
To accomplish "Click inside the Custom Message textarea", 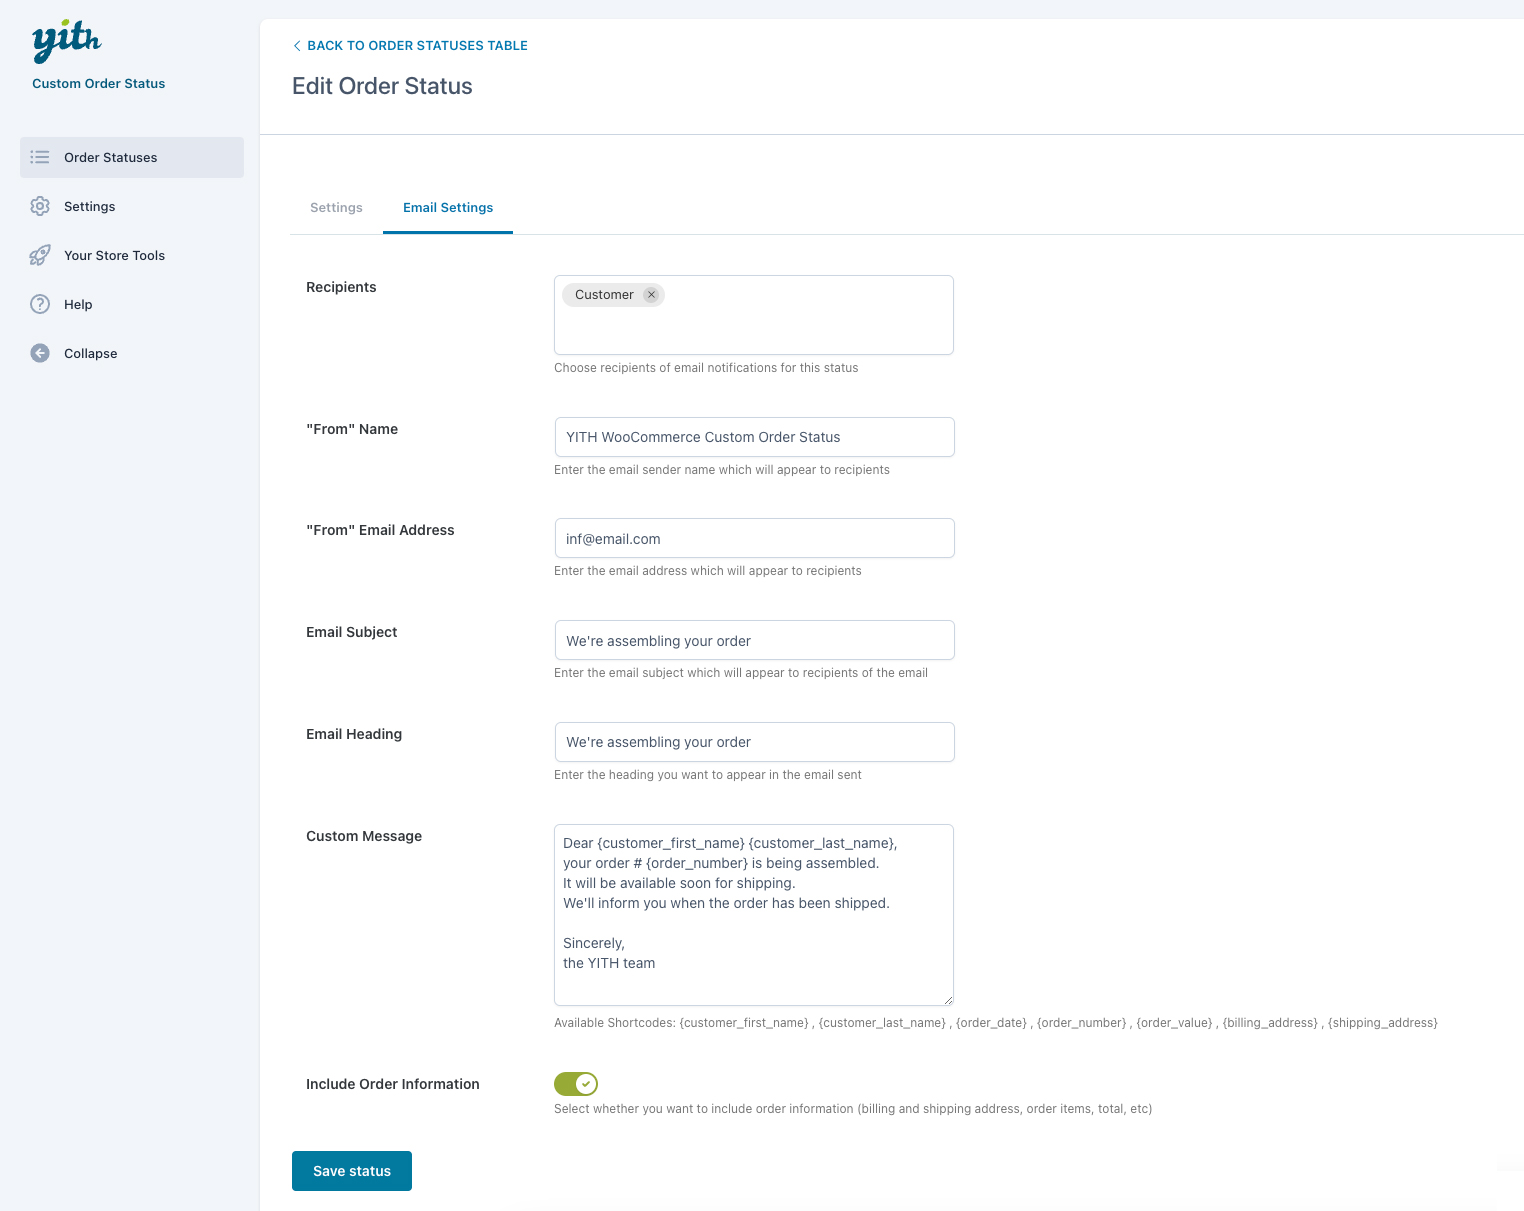I will tap(754, 915).
